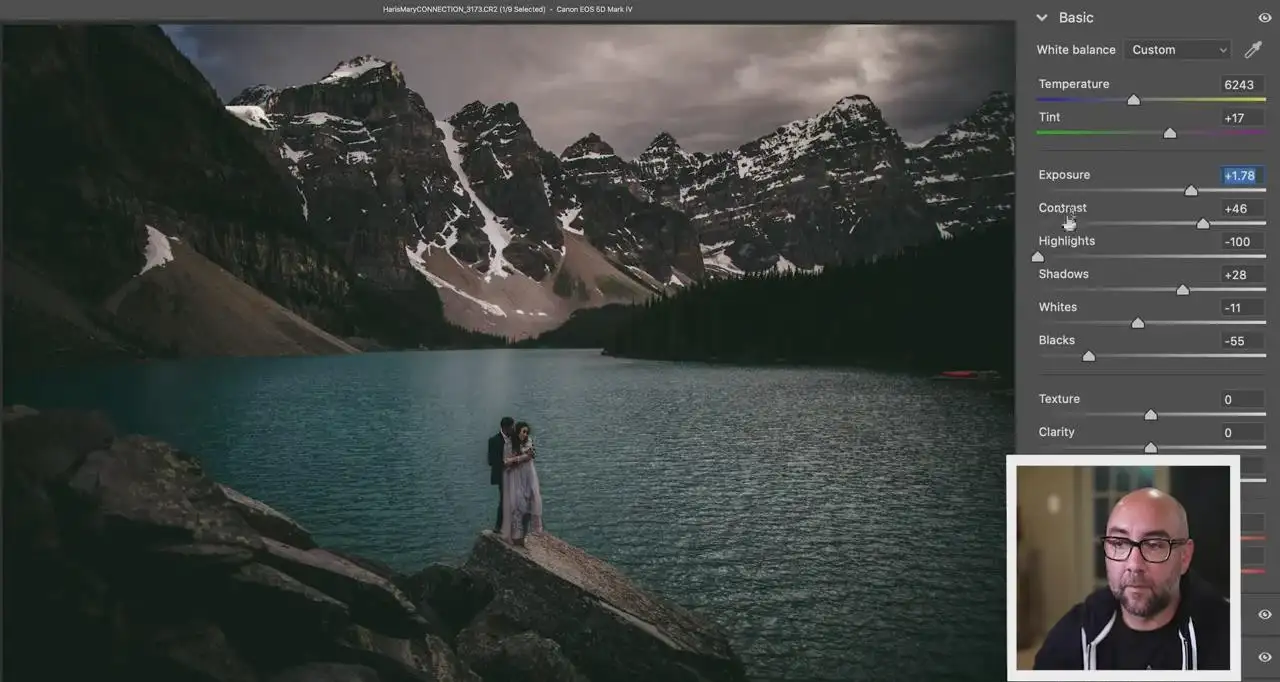Select the Exposure value field +1.78

tap(1243, 176)
